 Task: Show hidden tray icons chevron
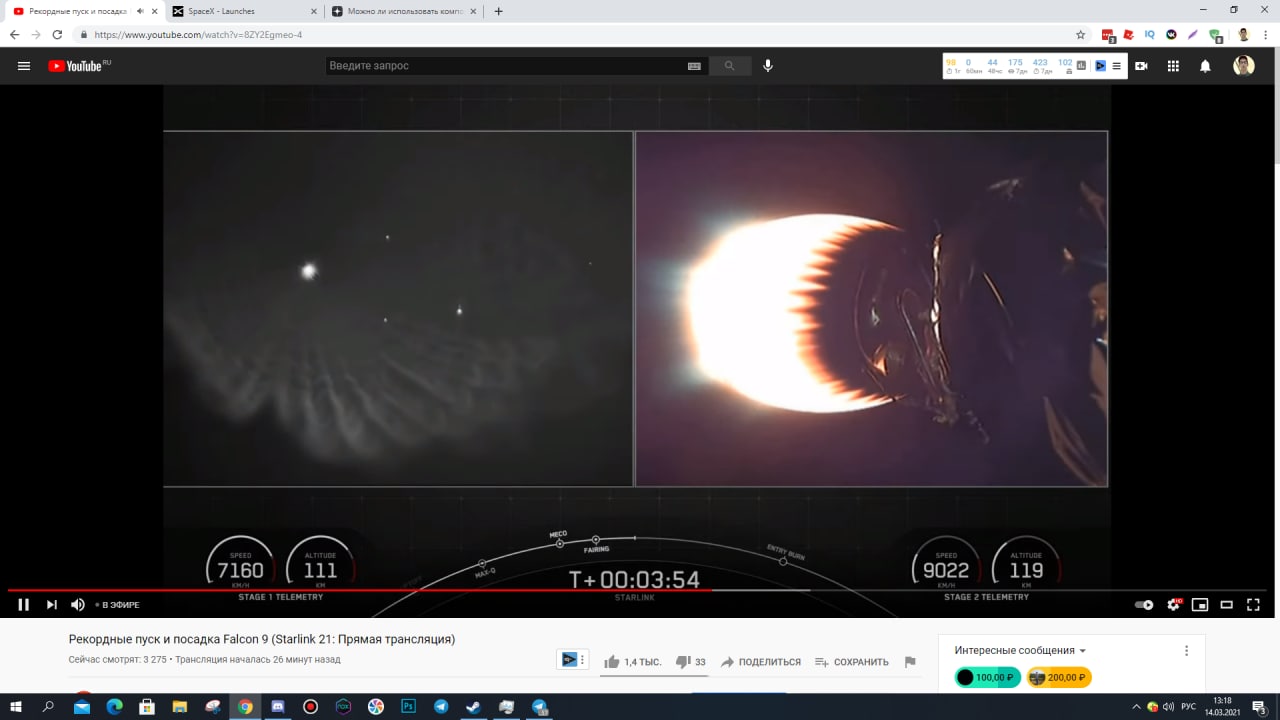[1136, 706]
